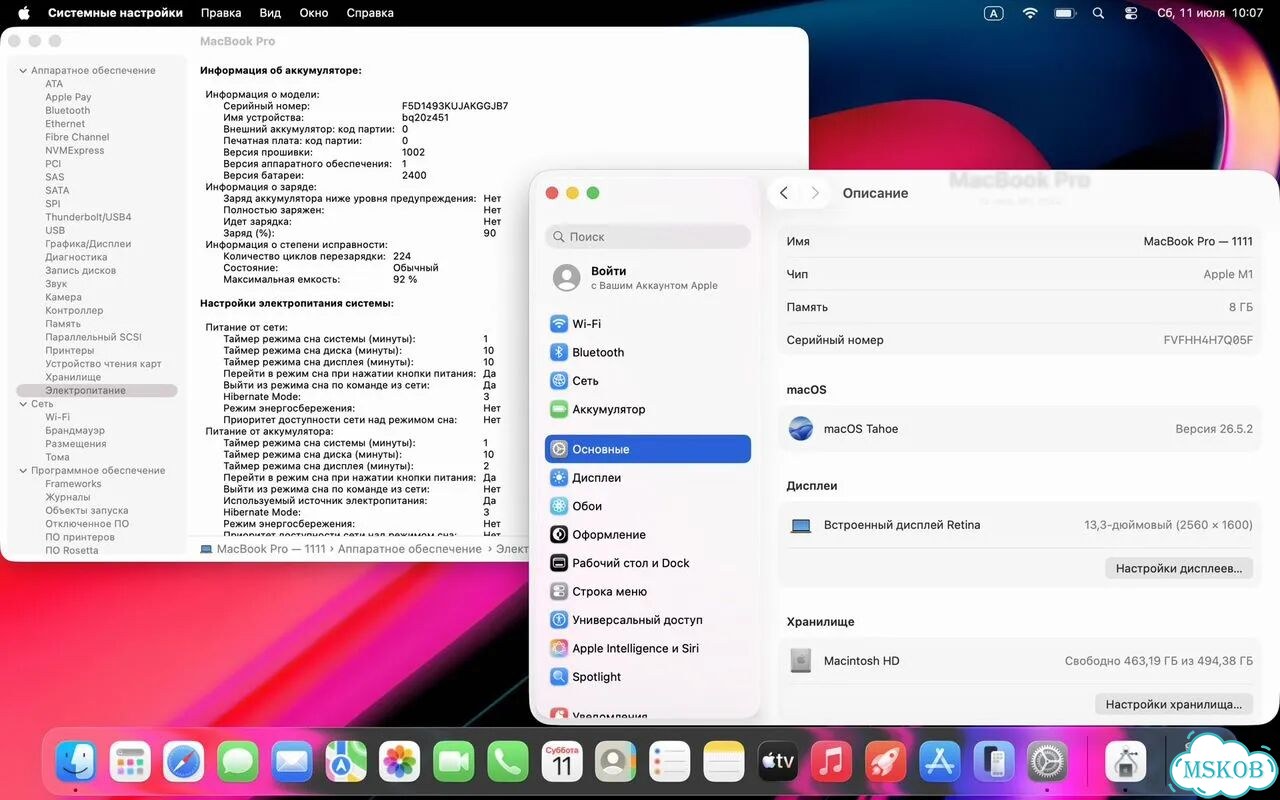The height and width of the screenshot is (800, 1280).
Task: Select Камера in the hardware tree
Action: [63, 297]
